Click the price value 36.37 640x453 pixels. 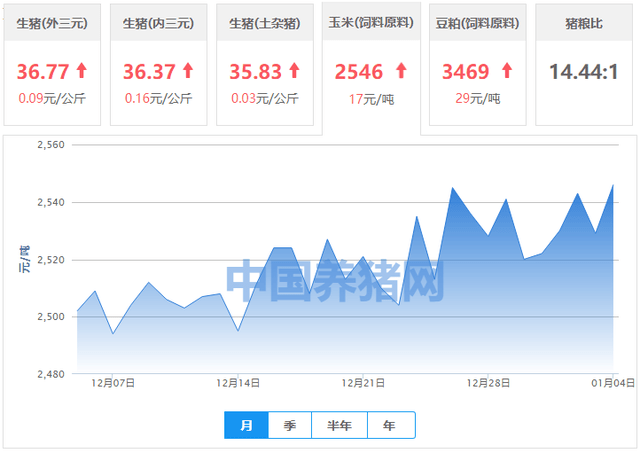pyautogui.click(x=149, y=72)
